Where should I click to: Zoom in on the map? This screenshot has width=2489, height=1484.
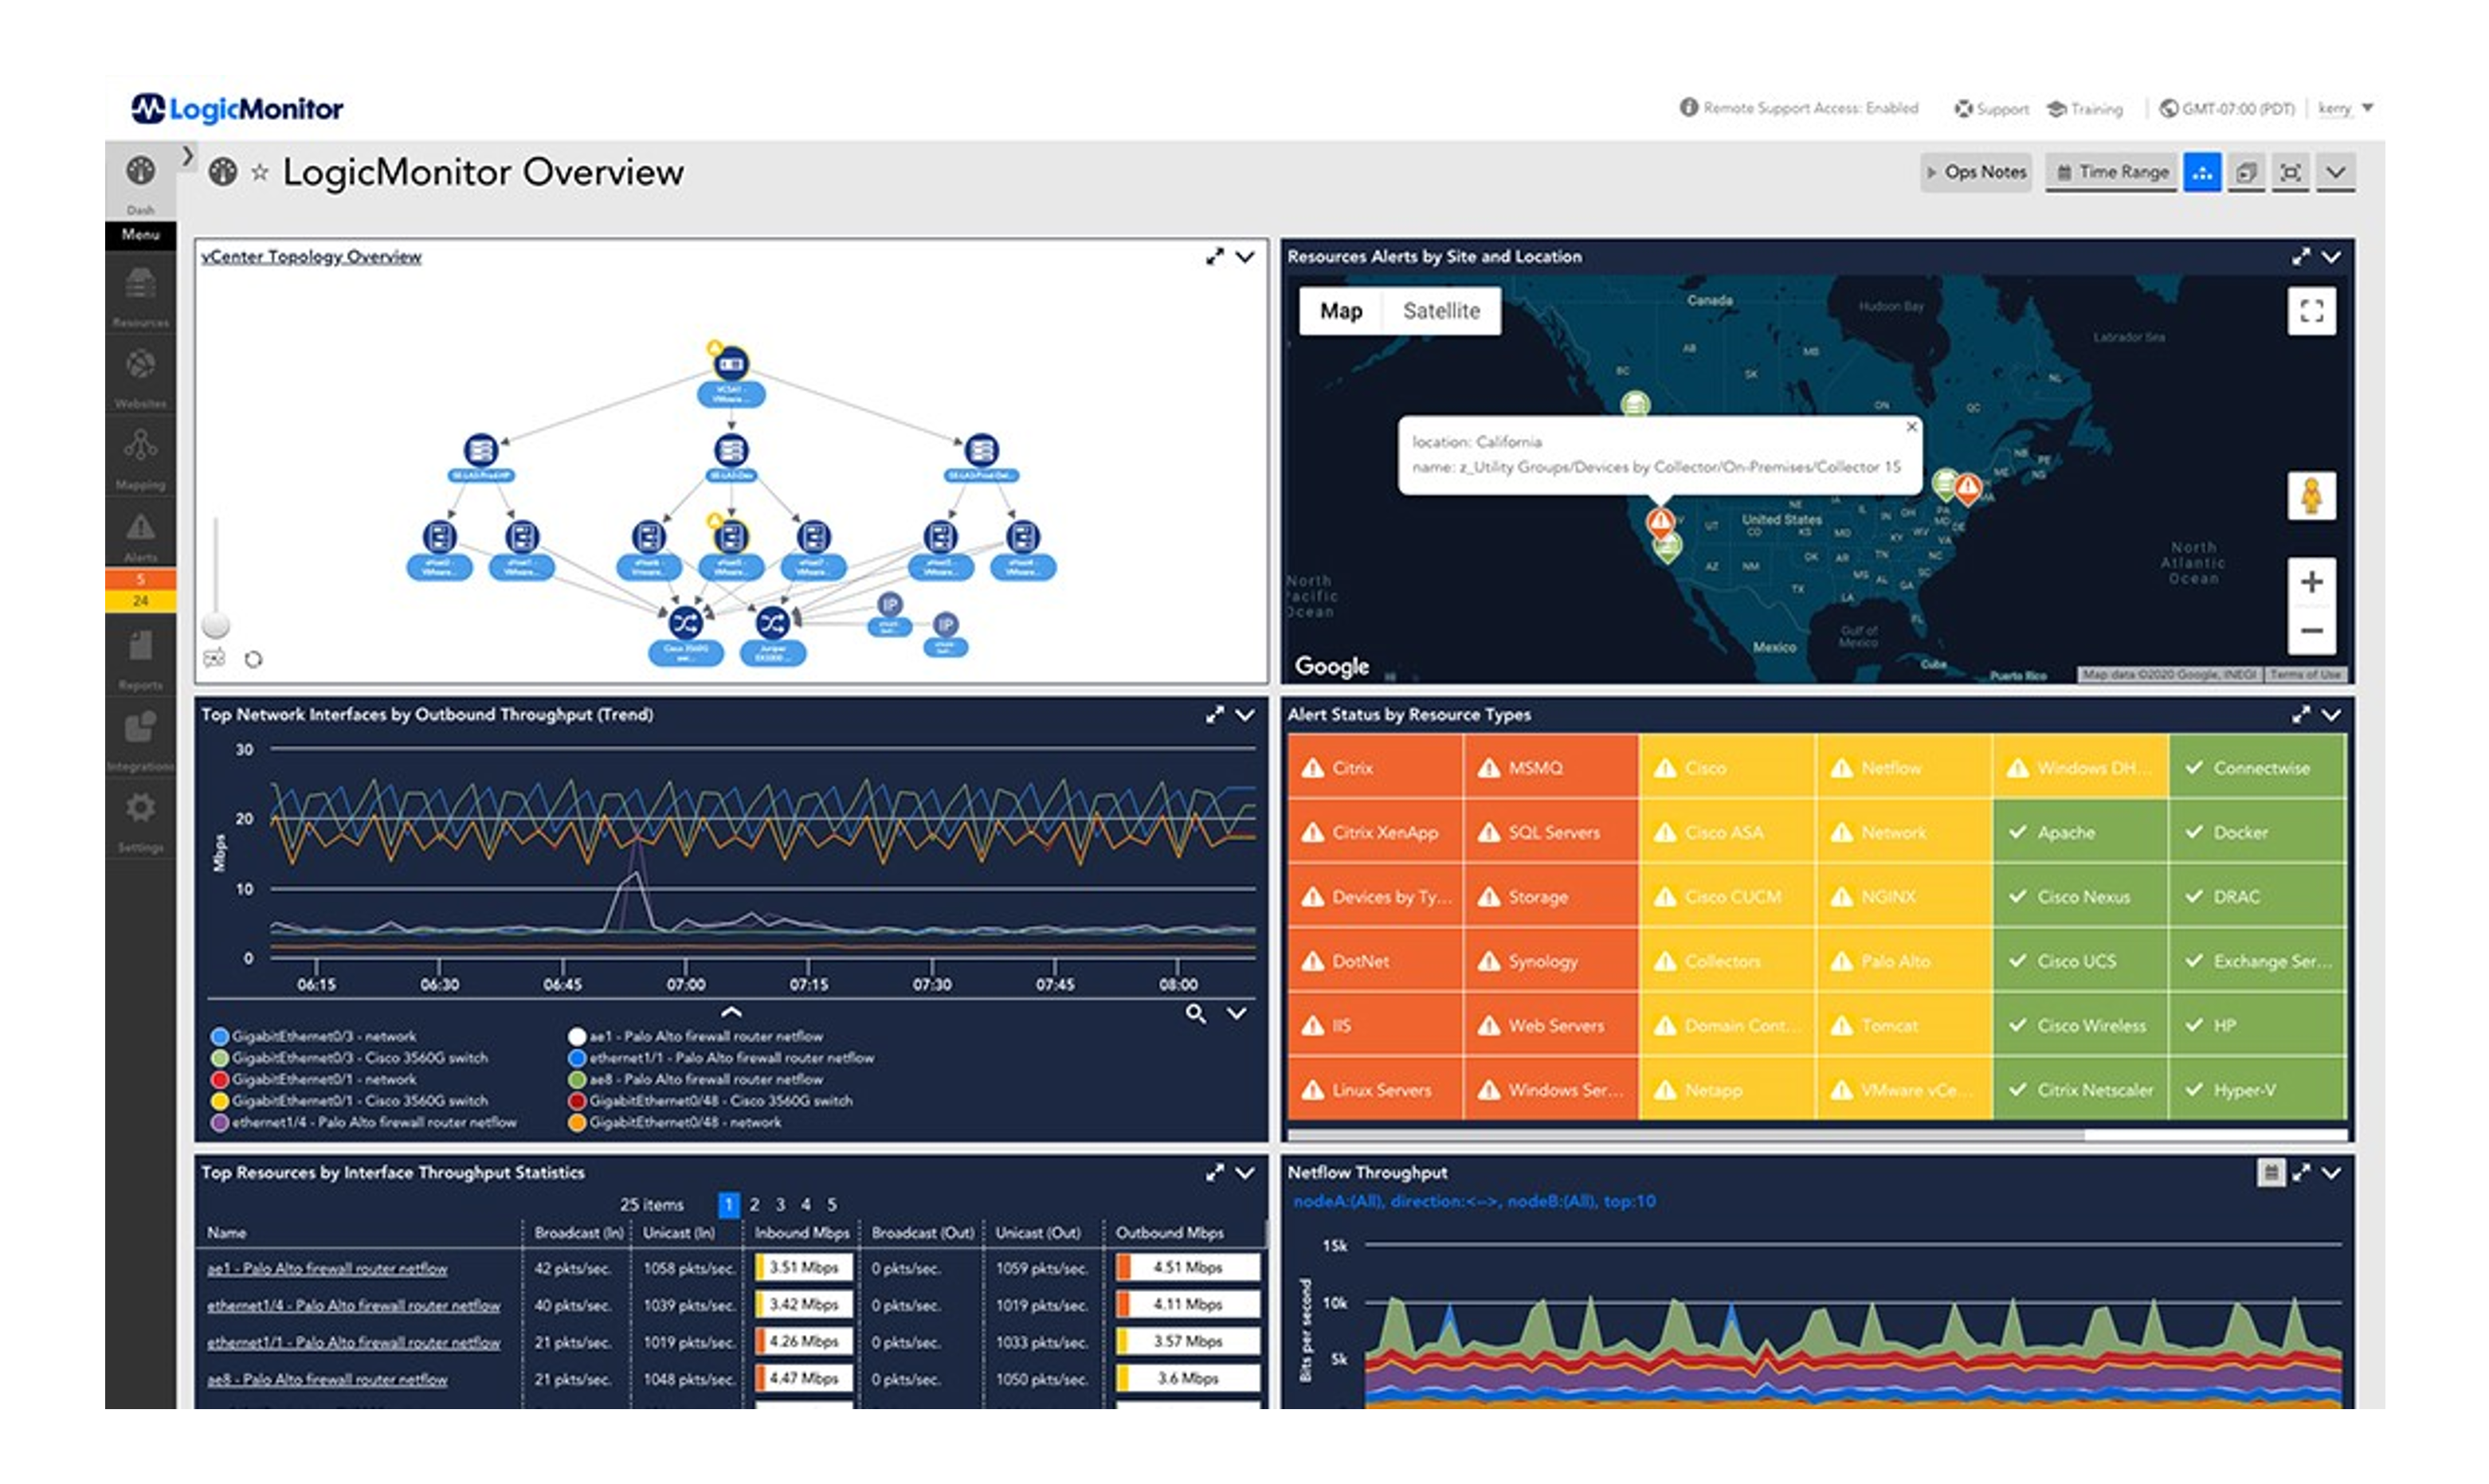coord(2311,582)
